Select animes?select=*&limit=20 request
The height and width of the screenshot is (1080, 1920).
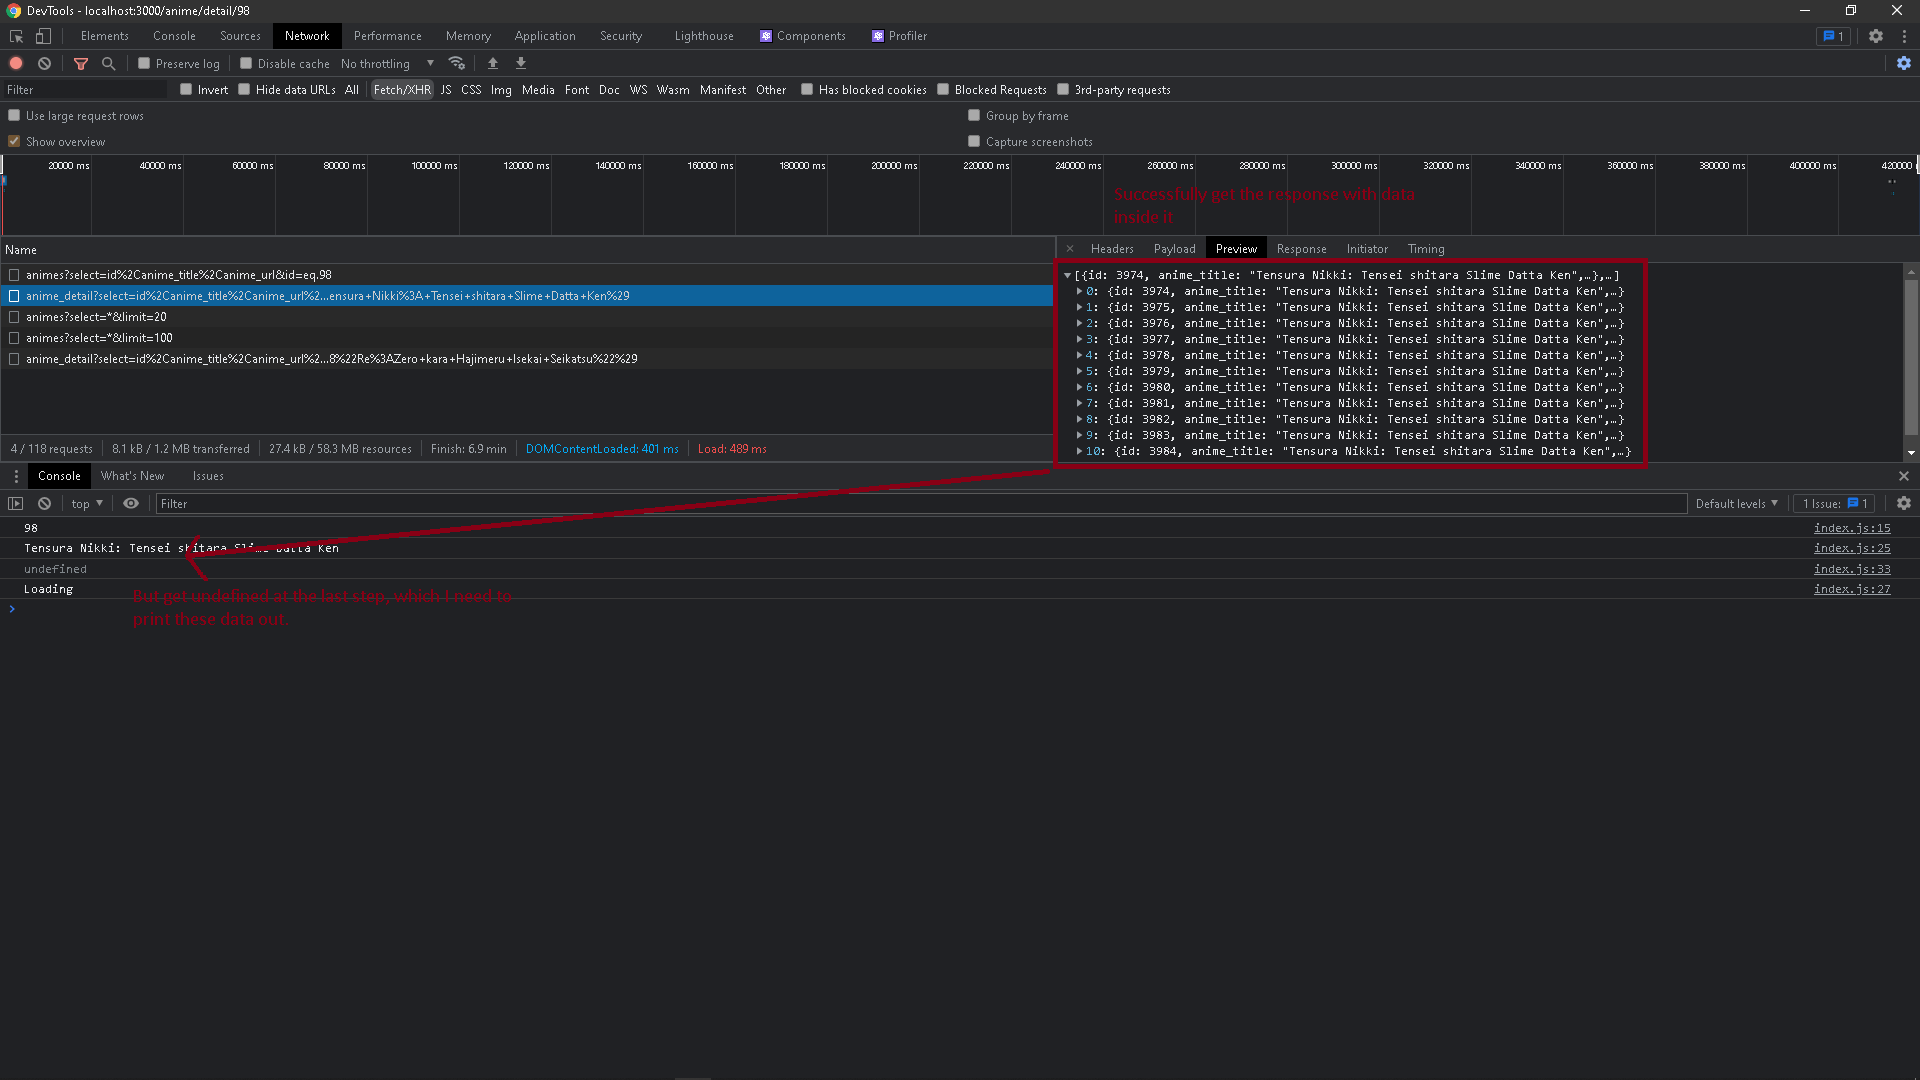point(527,317)
